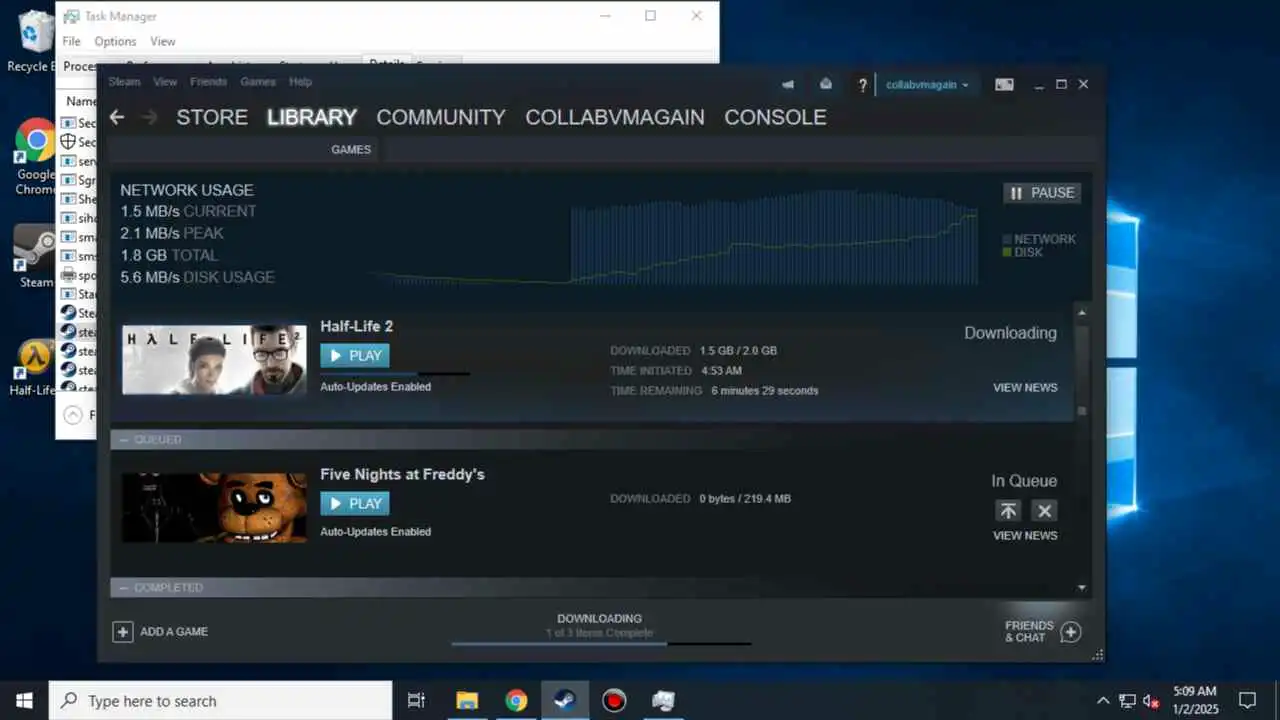This screenshot has width=1280, height=720.
Task: Open Task View on taskbar
Action: pyautogui.click(x=417, y=701)
